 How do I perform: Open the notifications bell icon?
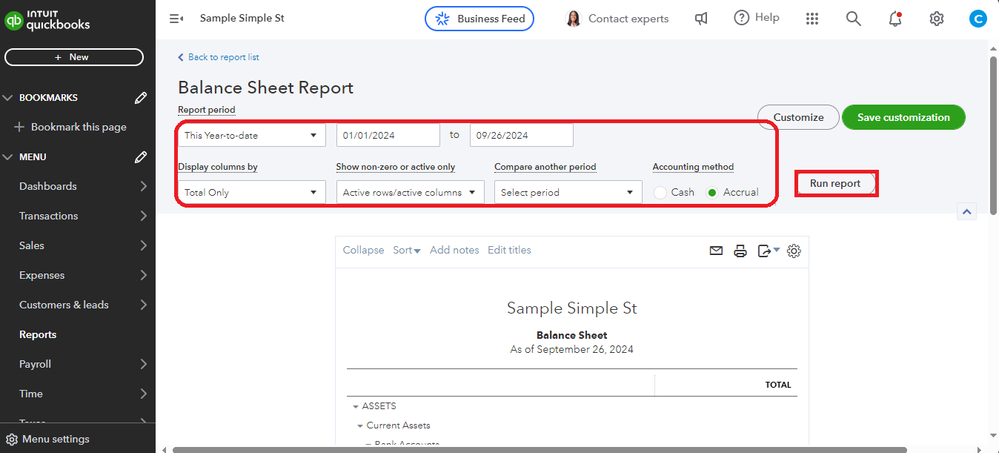coord(894,18)
